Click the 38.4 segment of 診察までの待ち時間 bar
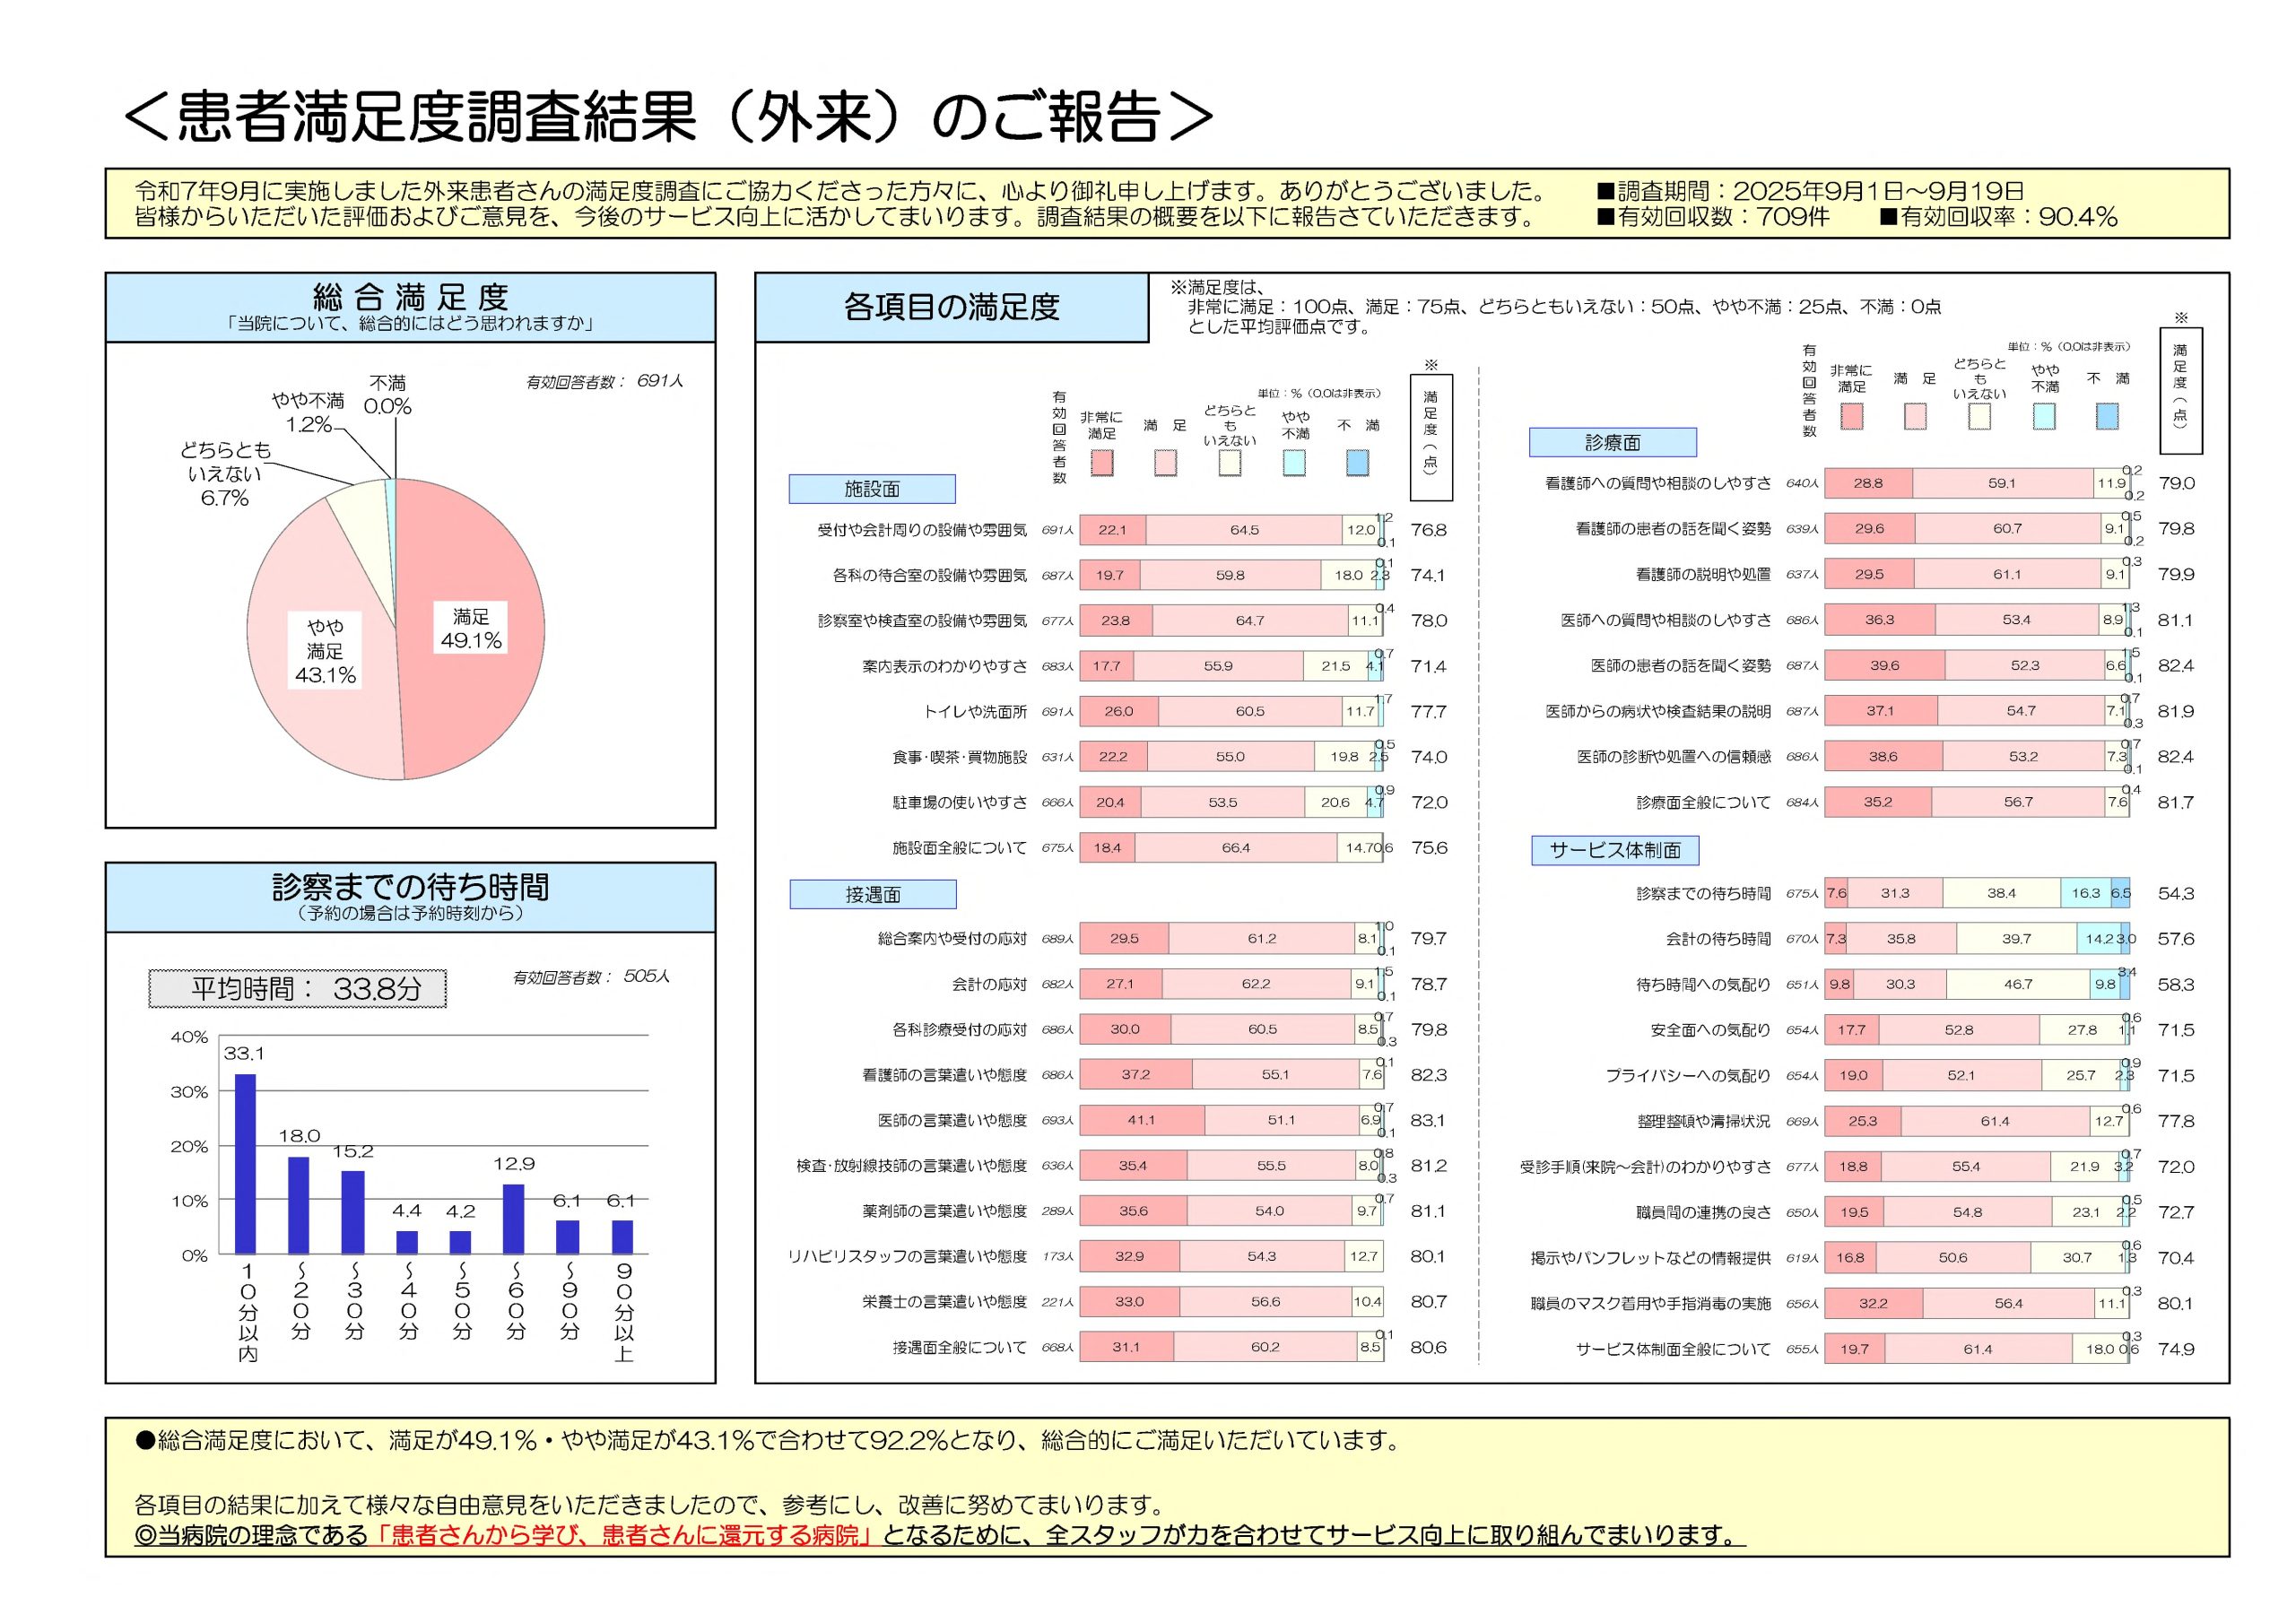2296x1623 pixels. (x=2000, y=893)
